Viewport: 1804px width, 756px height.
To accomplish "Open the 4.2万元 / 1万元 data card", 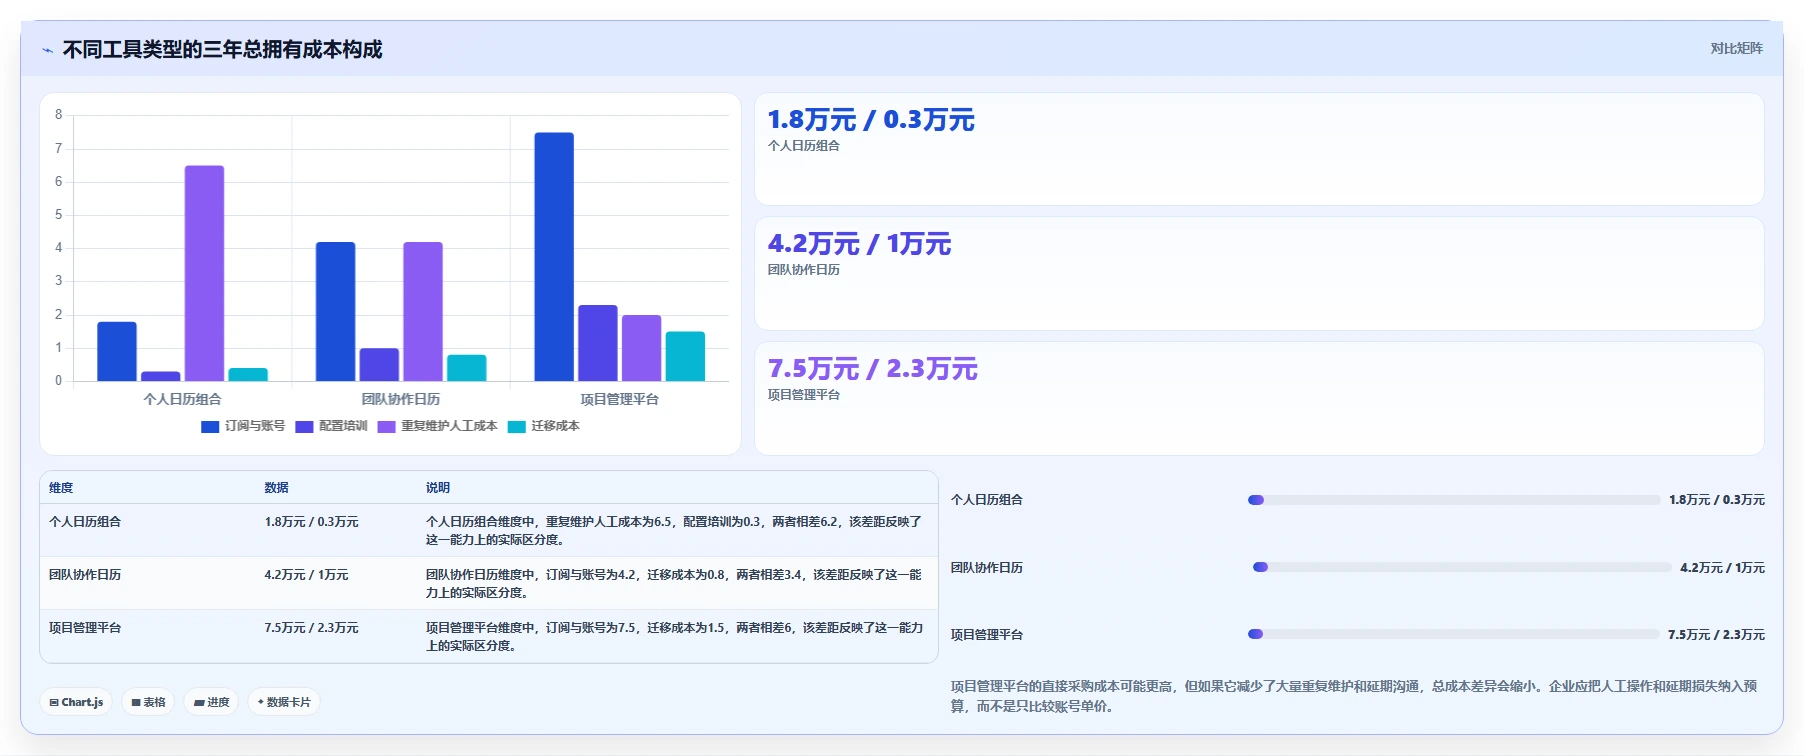I will pos(1259,274).
